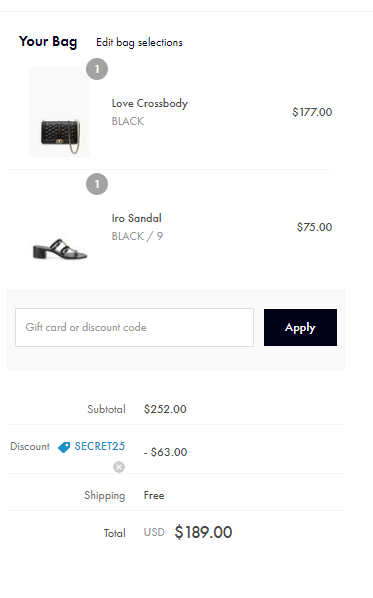Click the $189.00 total amount

tap(203, 532)
